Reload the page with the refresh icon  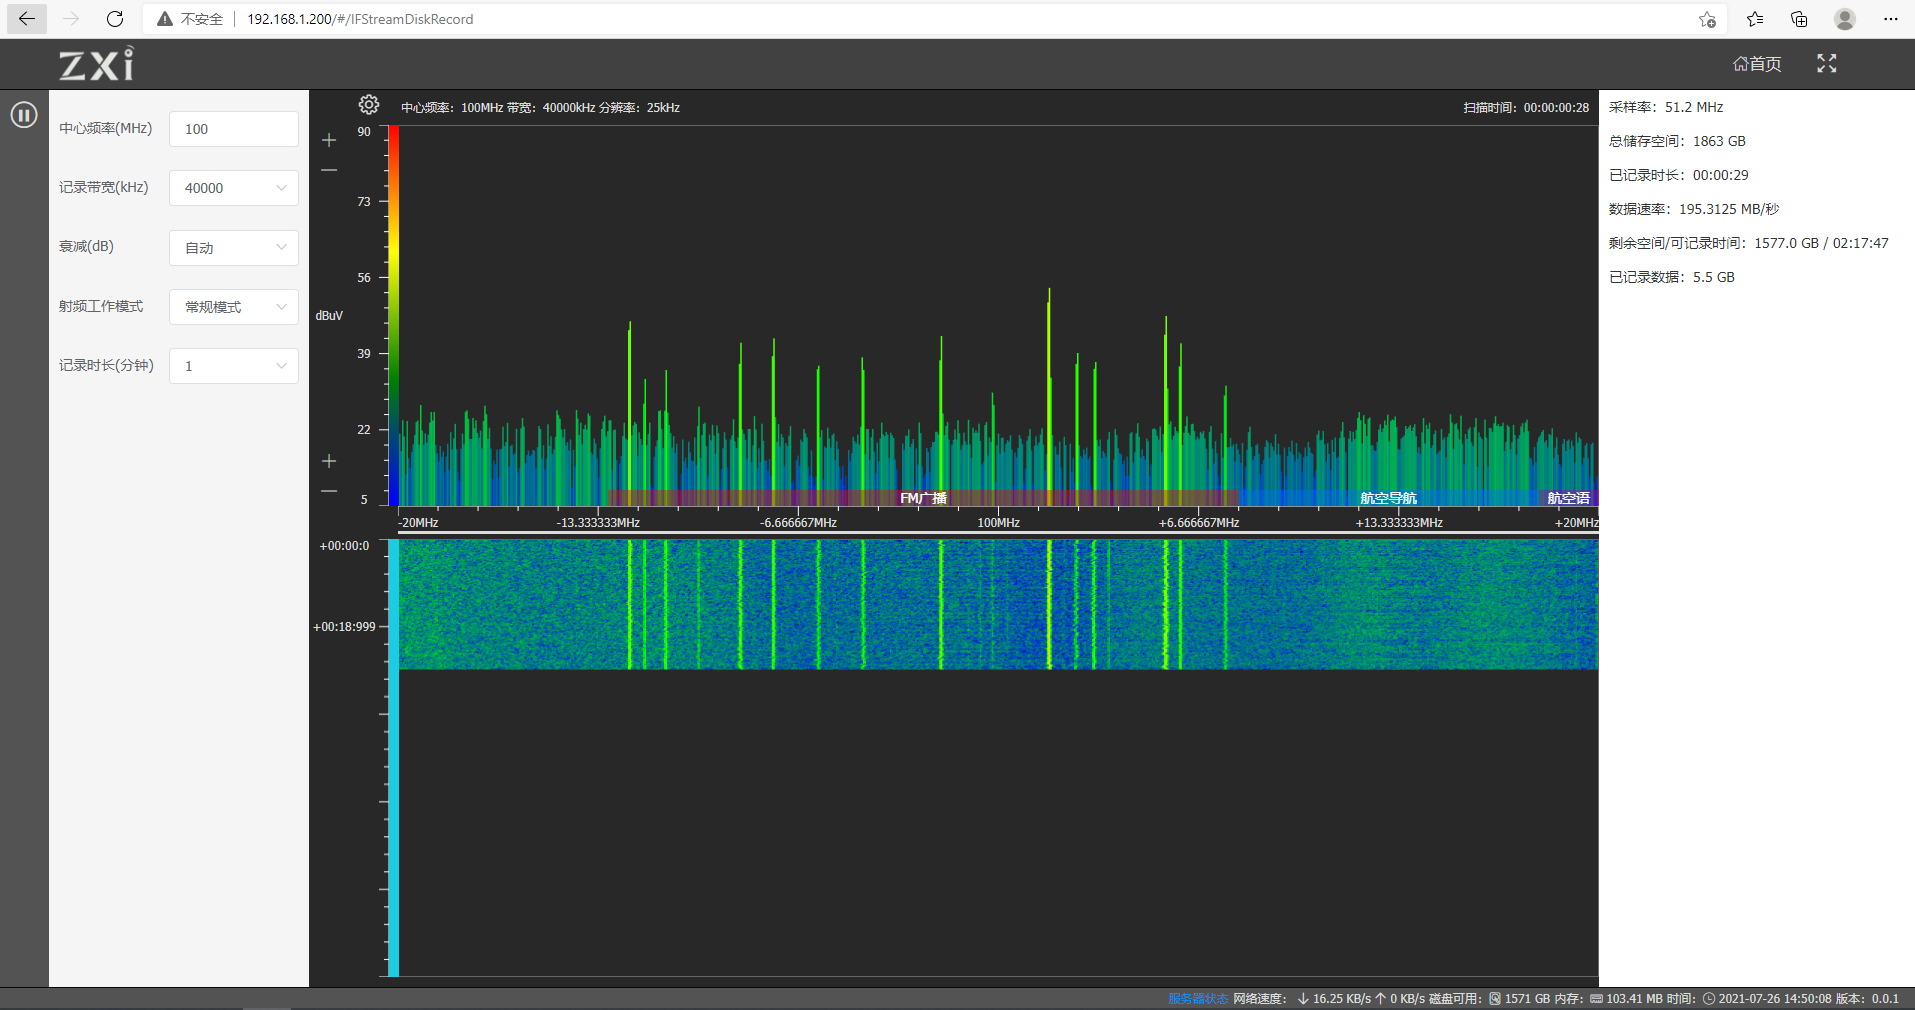(115, 19)
